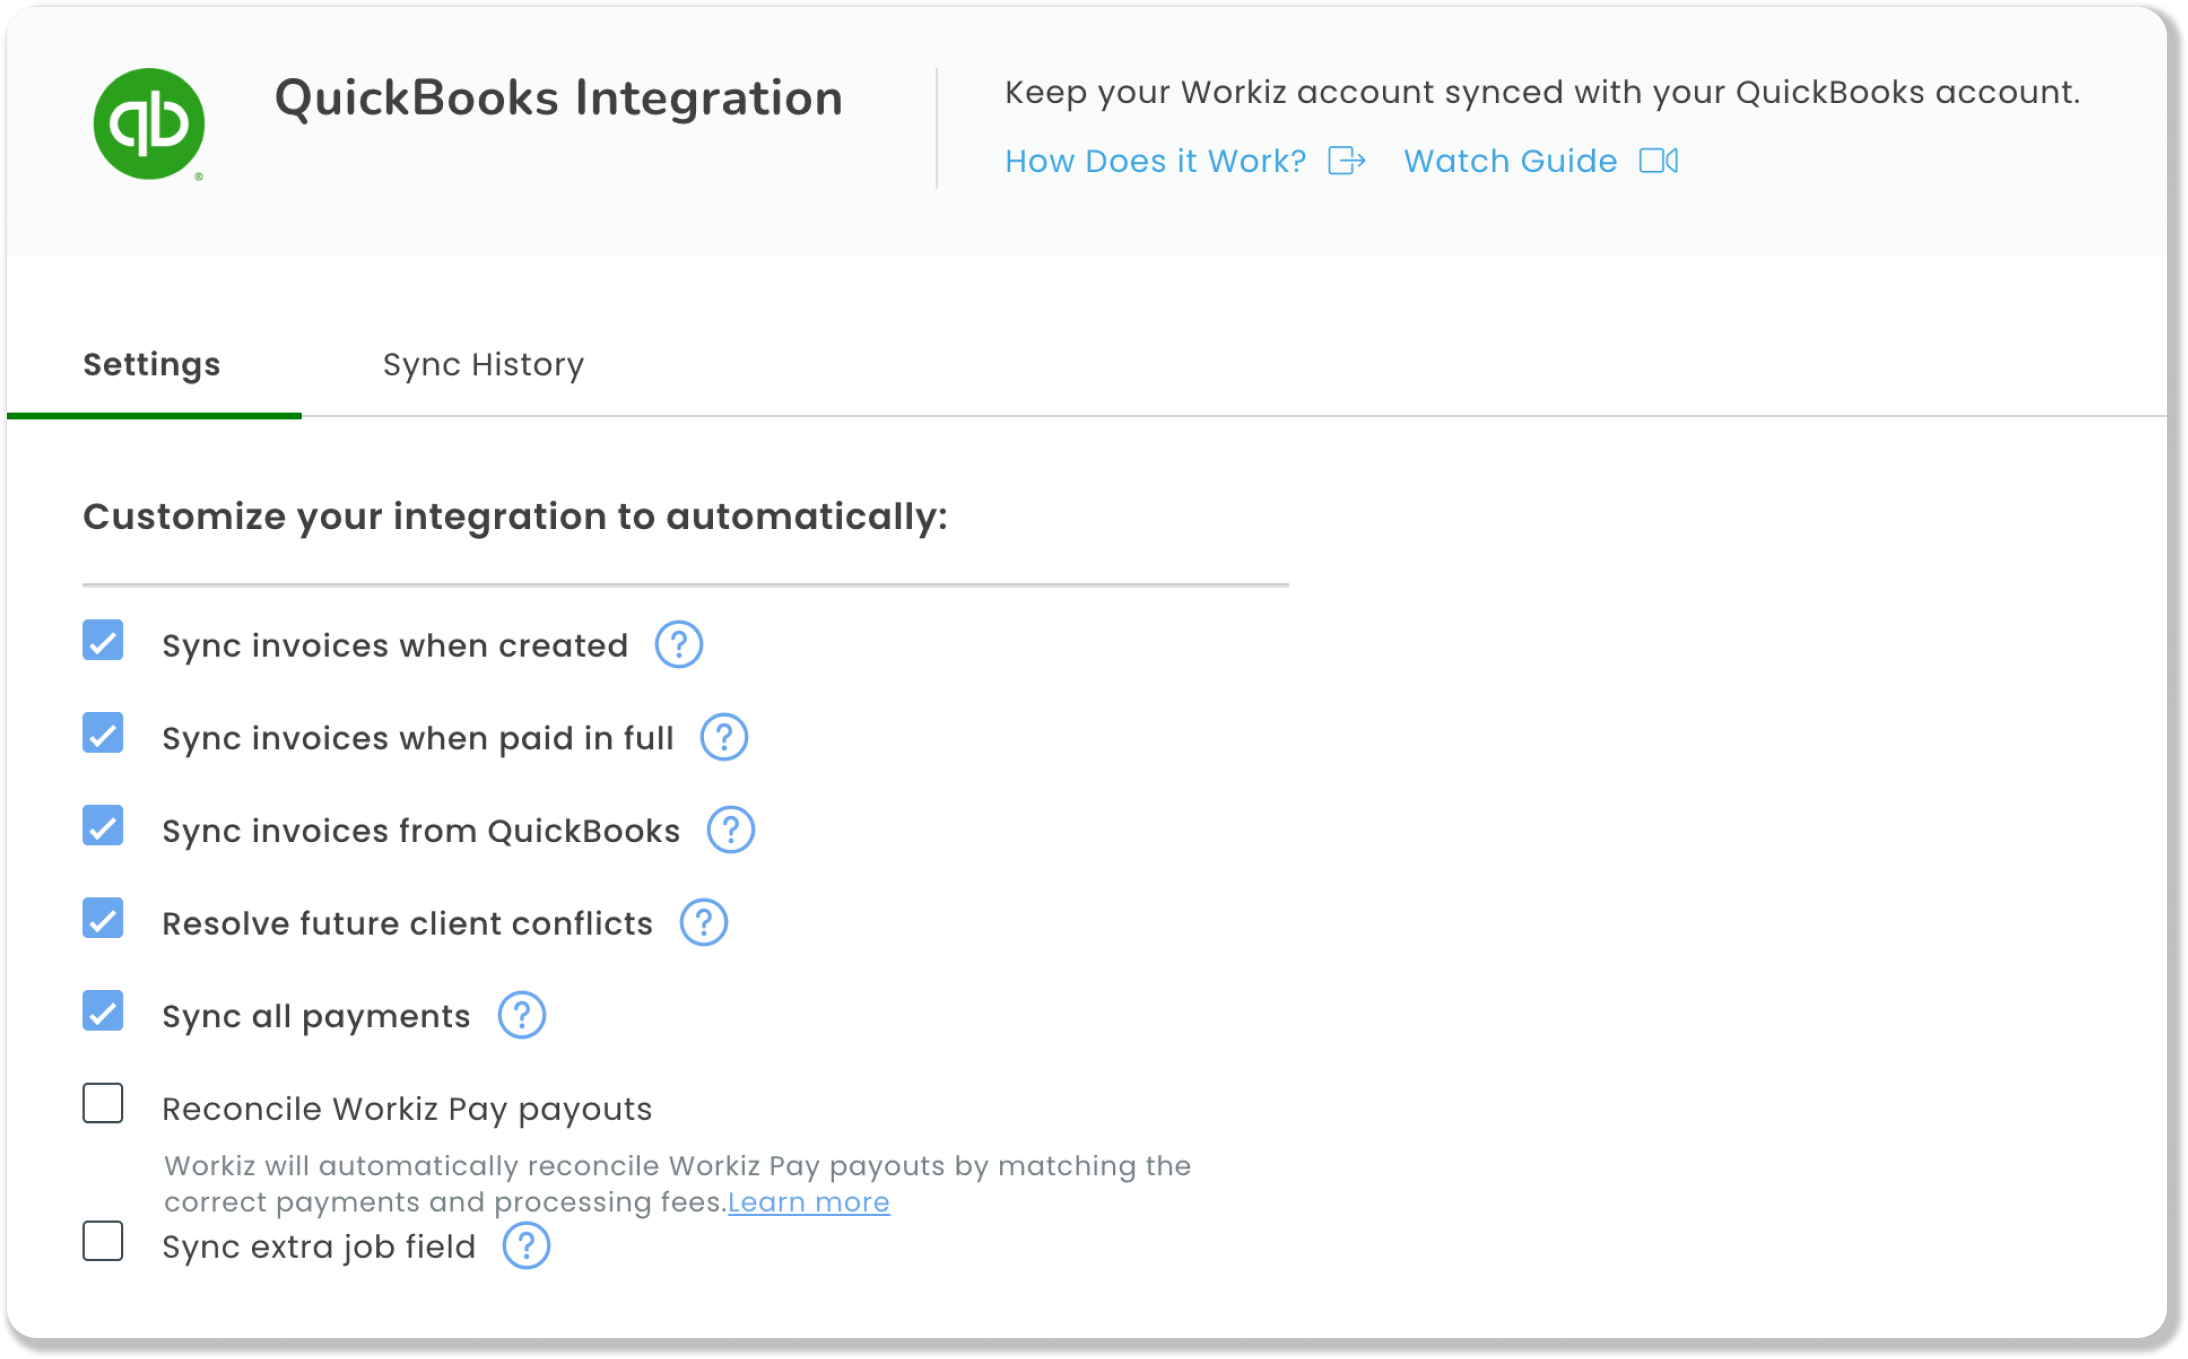2188x1359 pixels.
Task: Click 'Customize your integration to automatically:' heading
Action: click(515, 517)
